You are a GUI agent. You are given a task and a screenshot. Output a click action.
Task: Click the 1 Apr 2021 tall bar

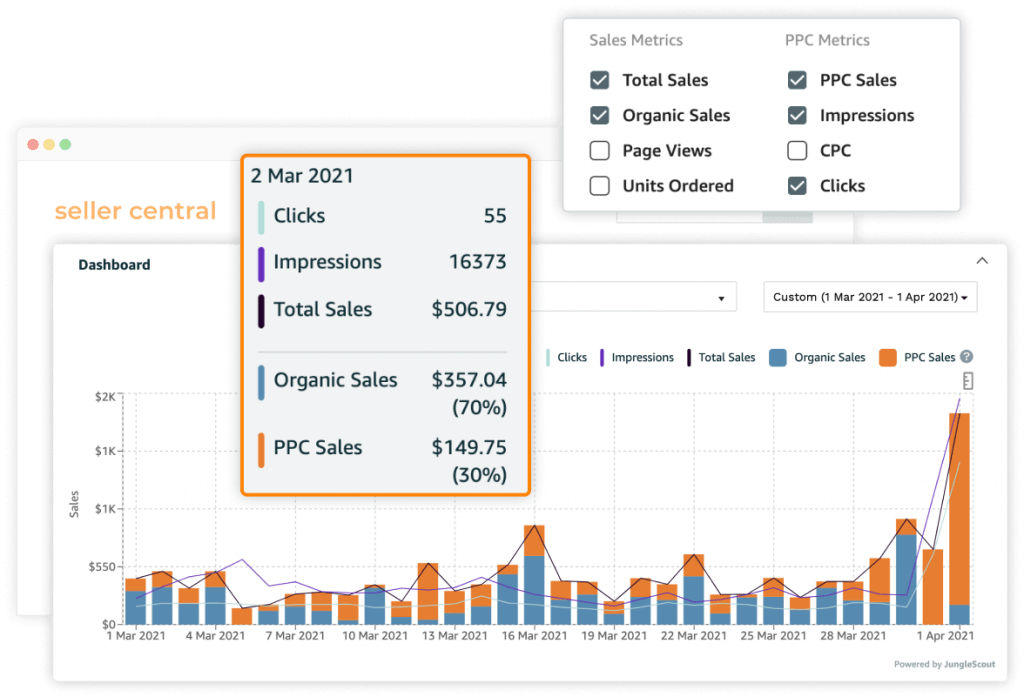(x=959, y=518)
